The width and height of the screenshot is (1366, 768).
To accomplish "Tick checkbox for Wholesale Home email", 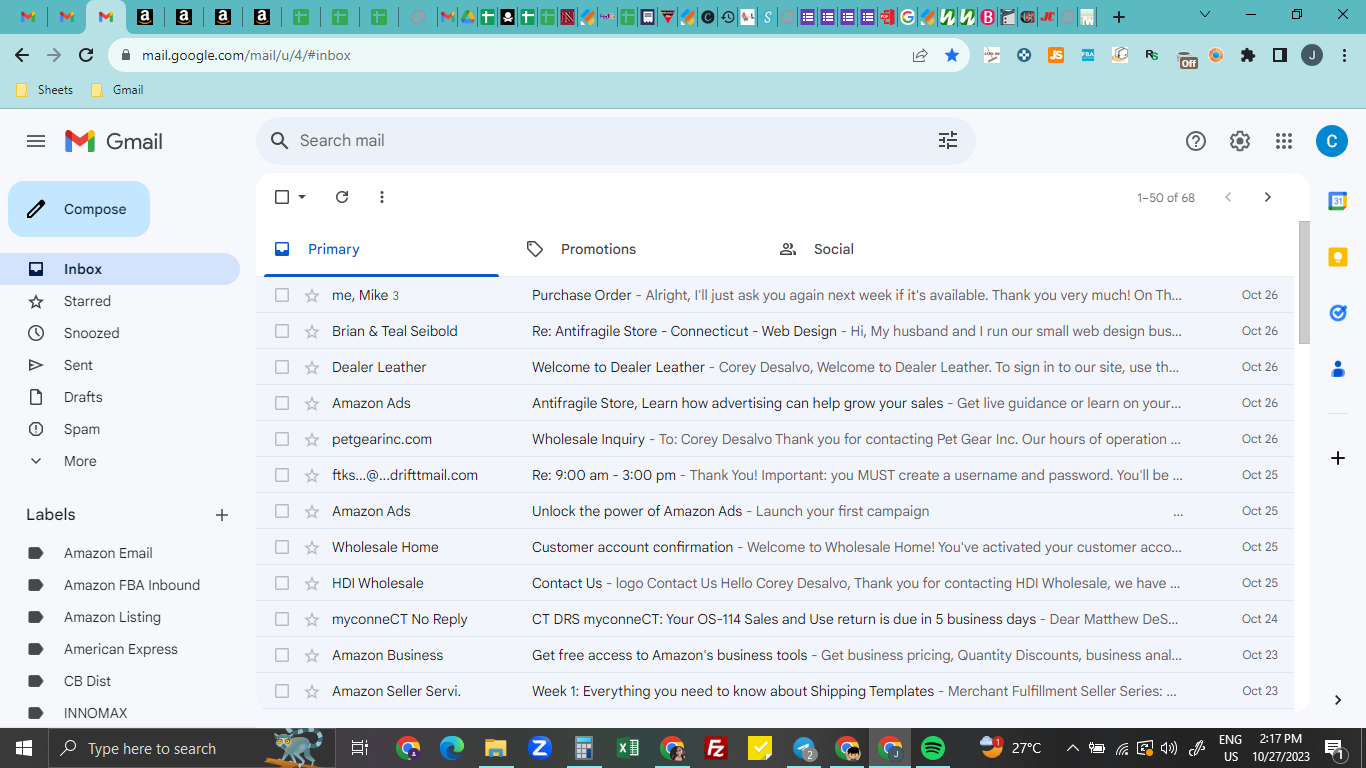I will click(282, 547).
